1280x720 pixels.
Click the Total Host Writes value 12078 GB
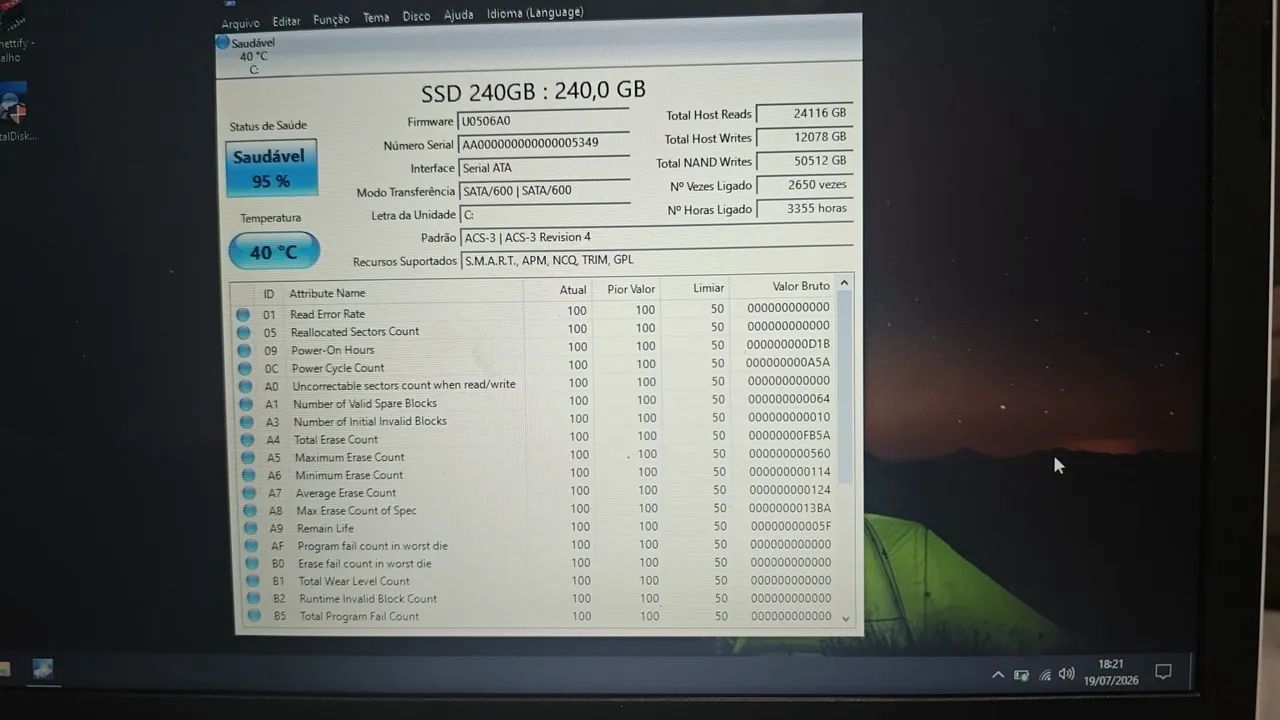click(804, 137)
